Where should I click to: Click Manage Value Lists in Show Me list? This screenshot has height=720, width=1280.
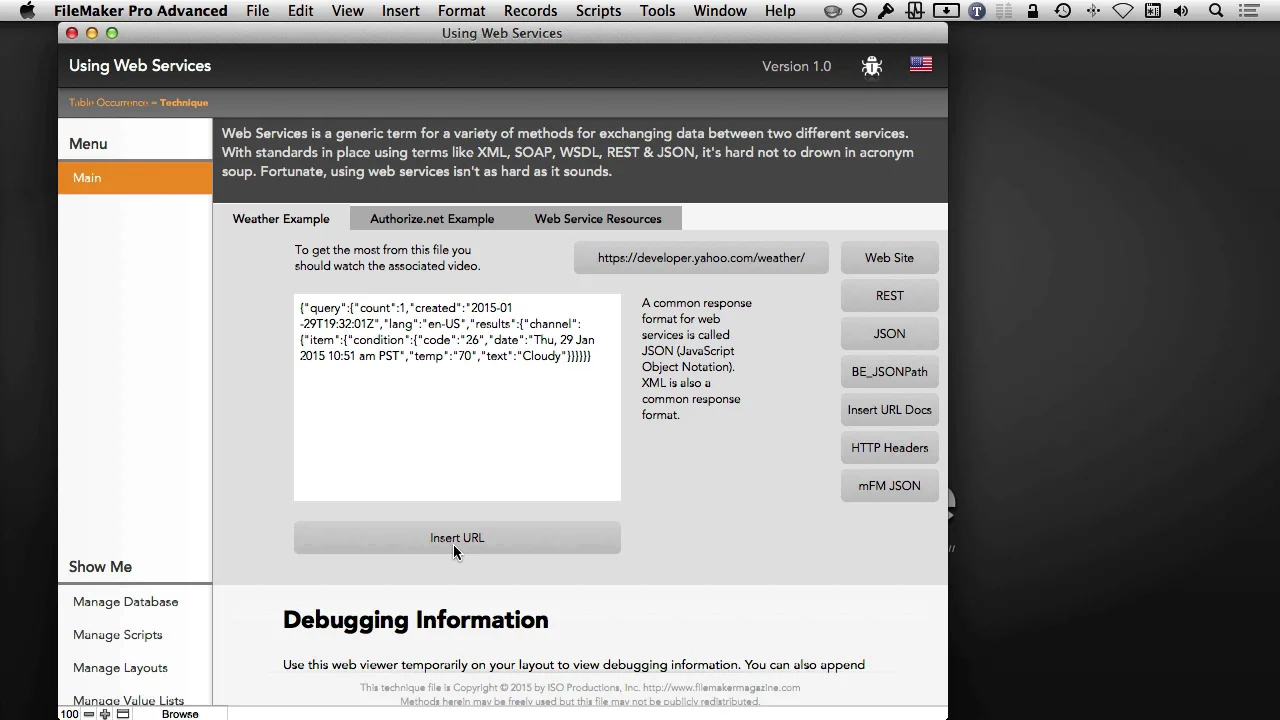tap(128, 700)
